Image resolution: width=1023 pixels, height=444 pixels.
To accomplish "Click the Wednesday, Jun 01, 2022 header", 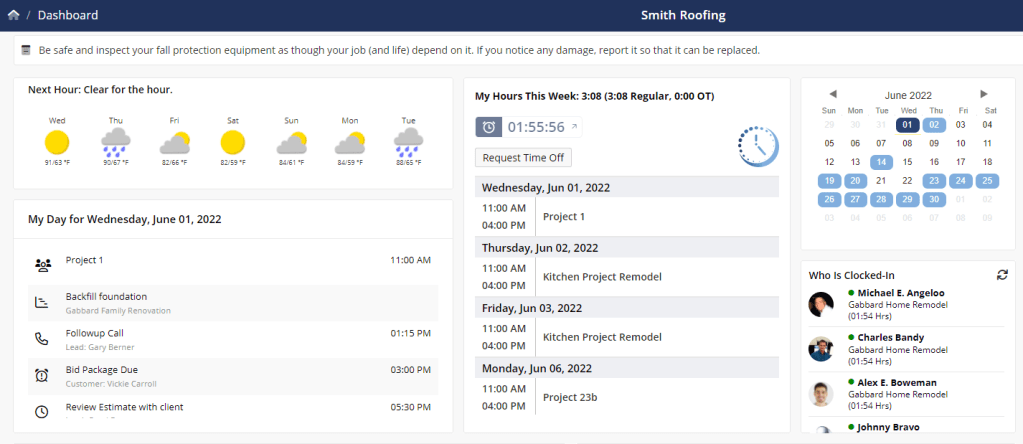I will (x=627, y=187).
